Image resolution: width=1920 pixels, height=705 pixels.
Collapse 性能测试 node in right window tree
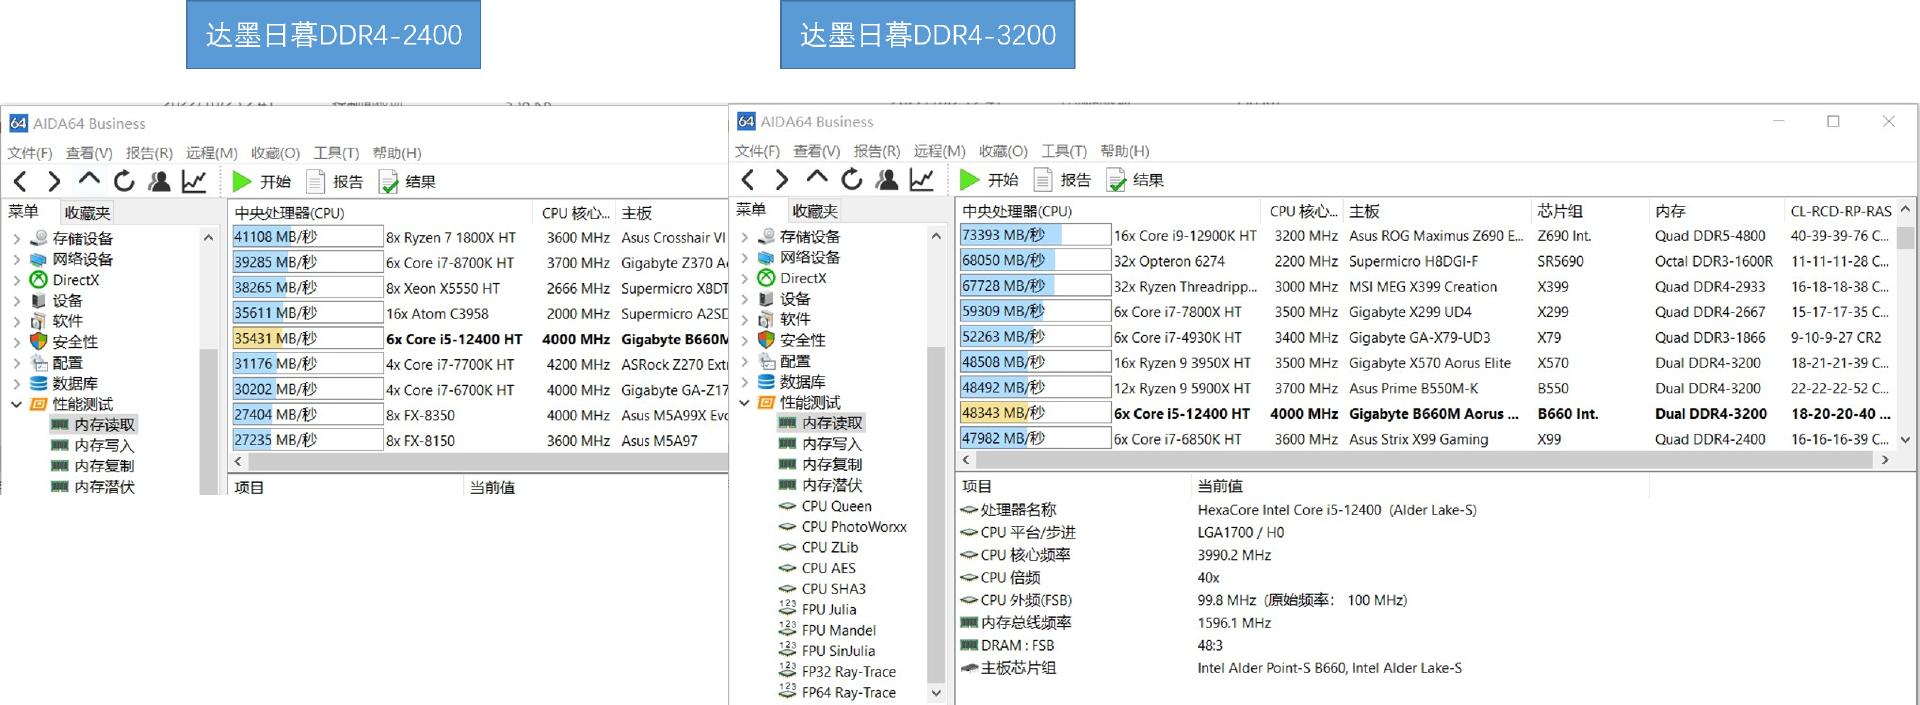[x=744, y=403]
